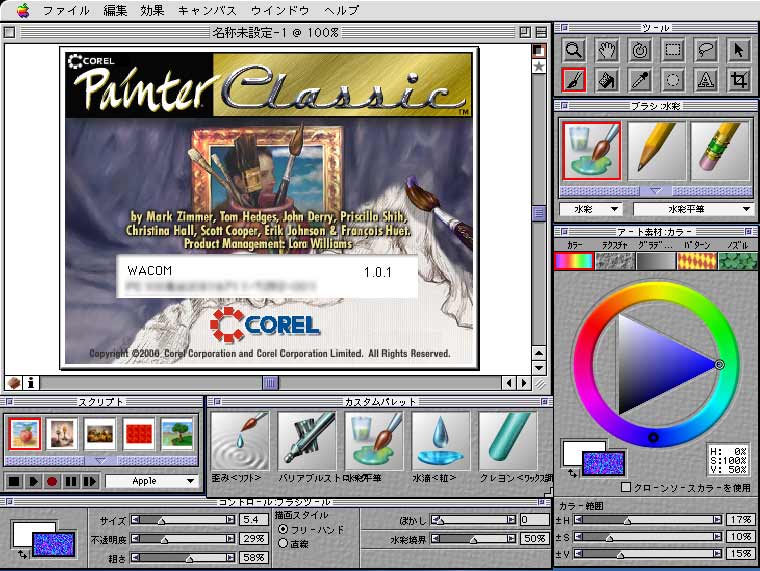Viewport: 760px width, 571px height.
Task: Open the 水彩 brush category dropdown
Action: tap(591, 209)
